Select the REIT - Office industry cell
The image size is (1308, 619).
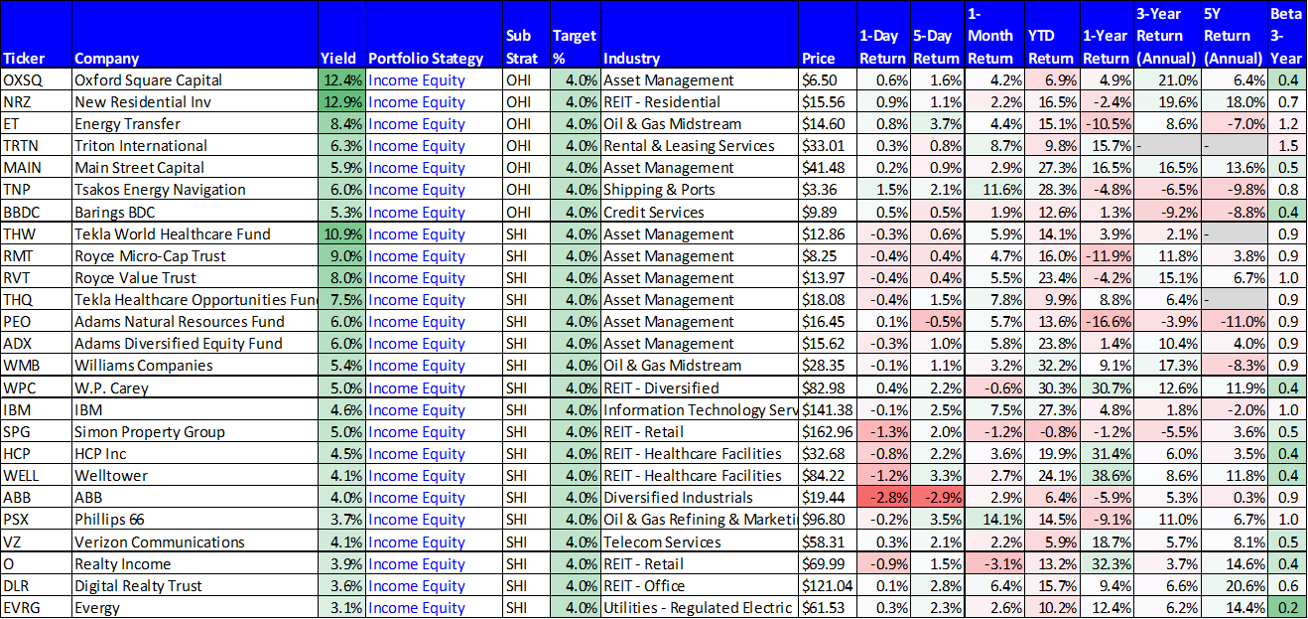[699, 586]
